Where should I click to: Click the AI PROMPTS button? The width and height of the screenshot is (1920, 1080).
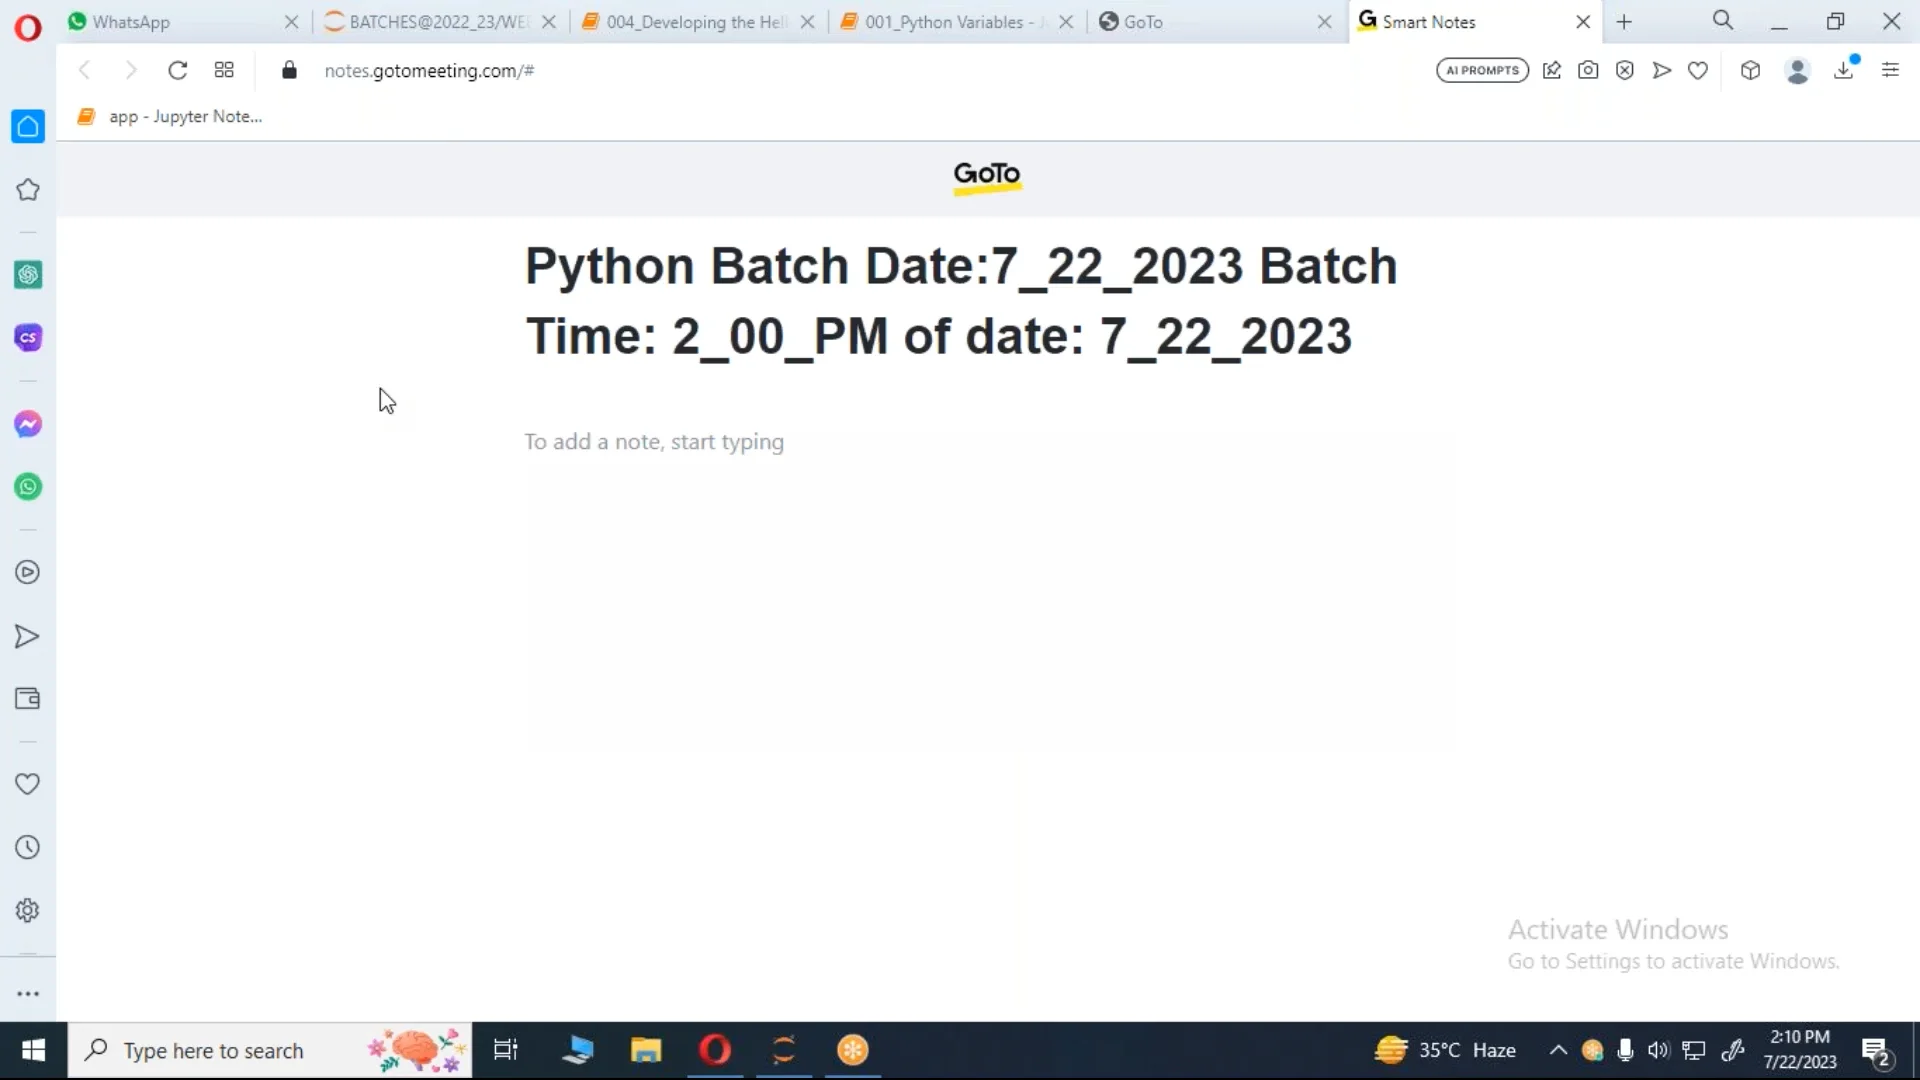(x=1482, y=70)
